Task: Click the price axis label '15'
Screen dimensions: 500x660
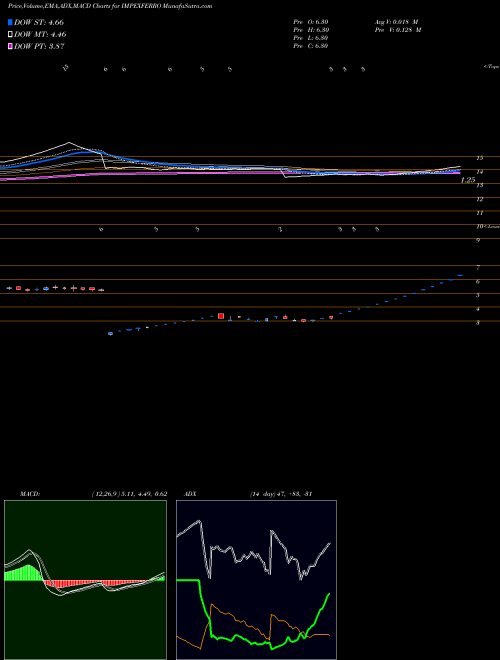Action: point(479,158)
